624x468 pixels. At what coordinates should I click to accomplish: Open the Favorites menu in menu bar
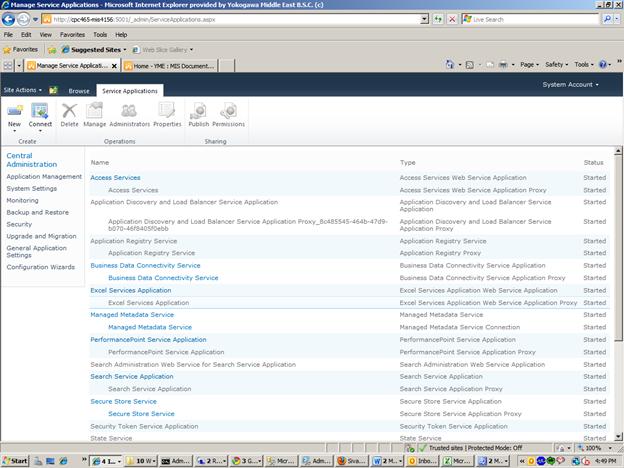tap(72, 35)
